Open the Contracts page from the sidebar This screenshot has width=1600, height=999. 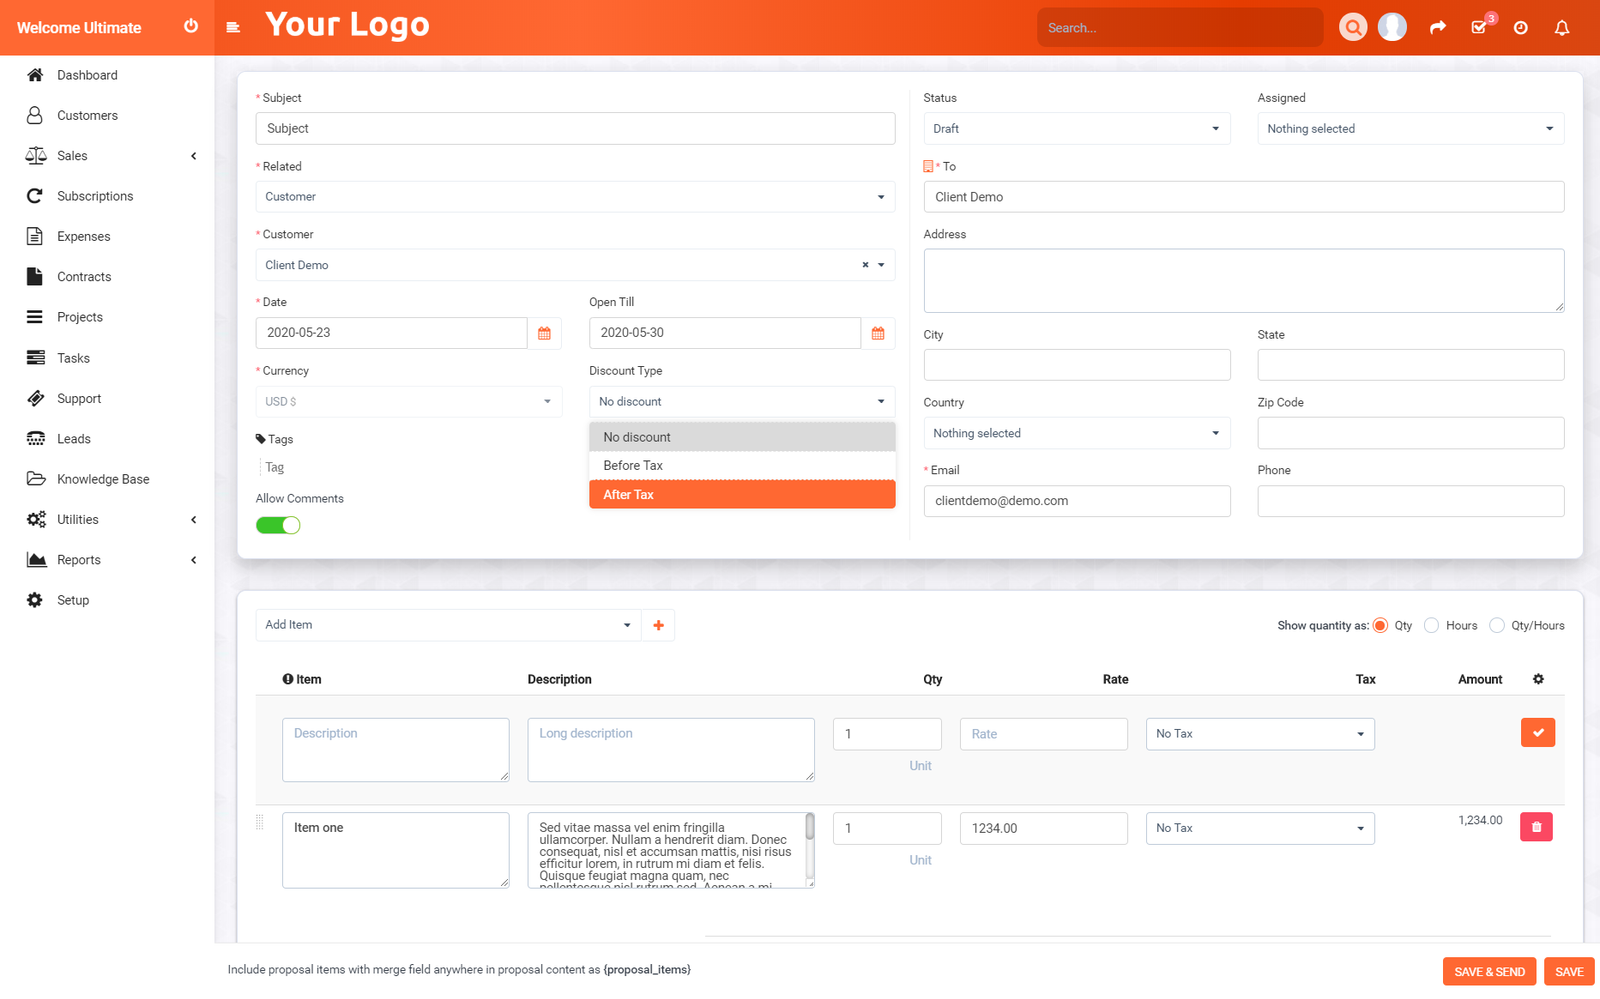[83, 276]
